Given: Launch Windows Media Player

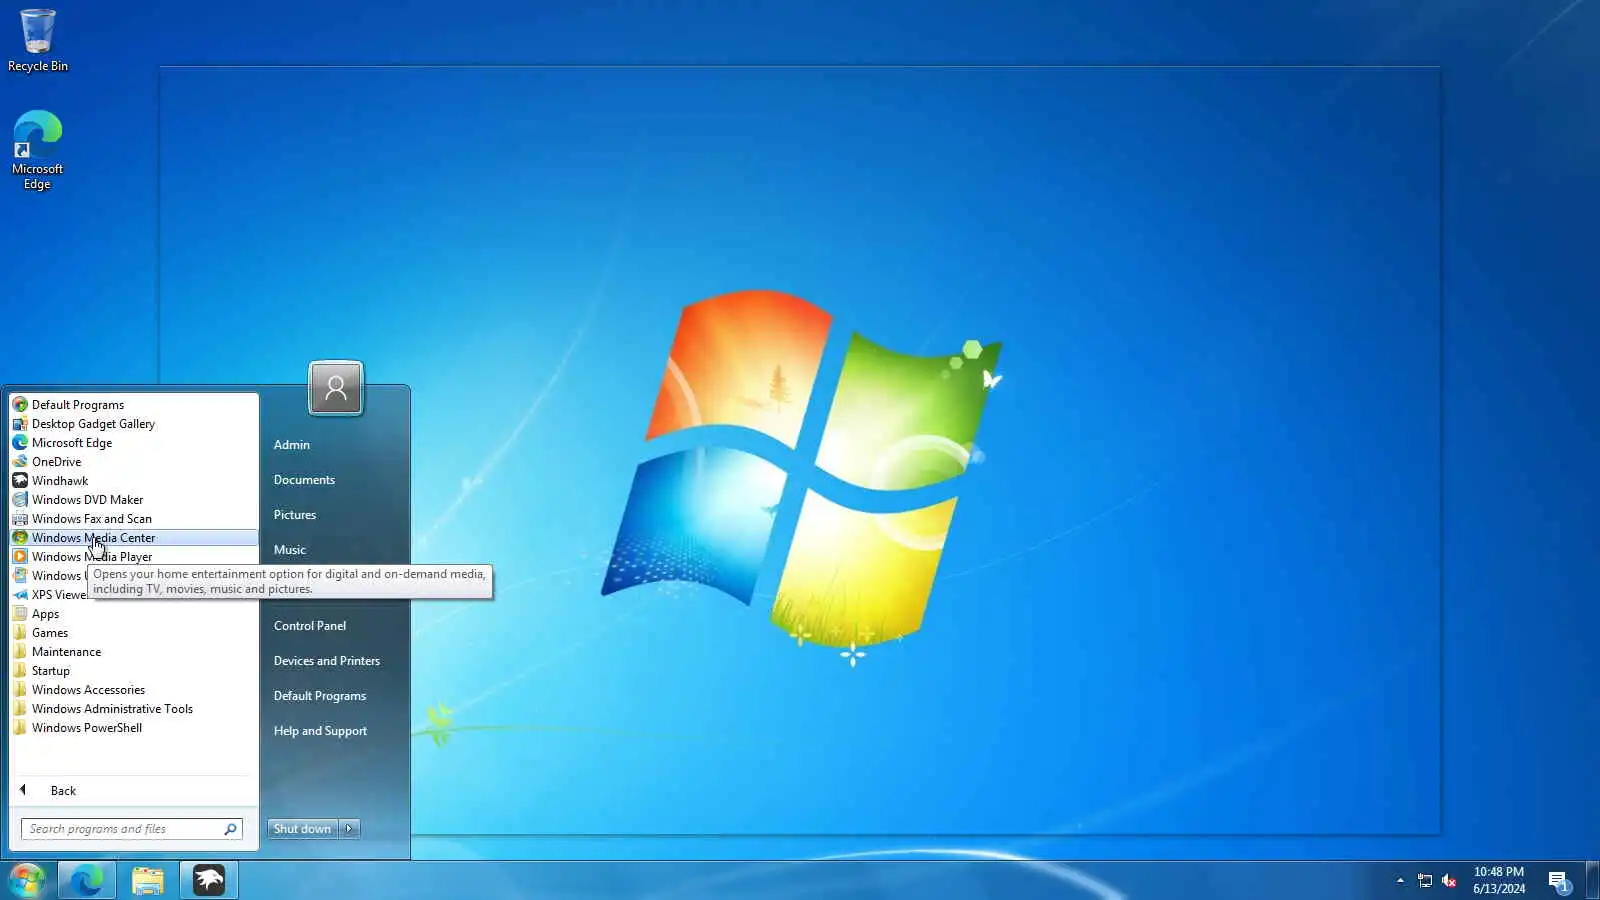Looking at the screenshot, I should [134, 557].
